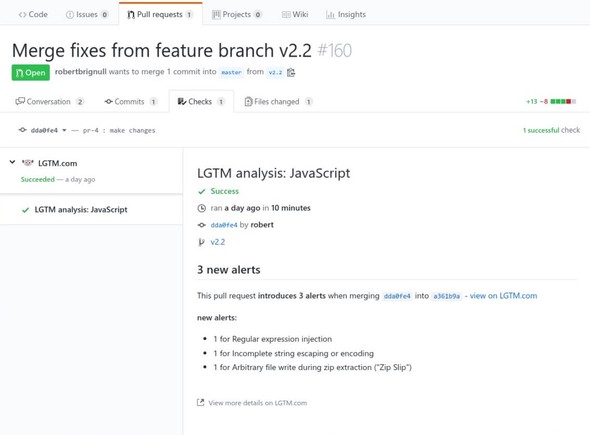Screen dimensions: 590x435
Task: Open the Issues repository tab
Action: 87,15
